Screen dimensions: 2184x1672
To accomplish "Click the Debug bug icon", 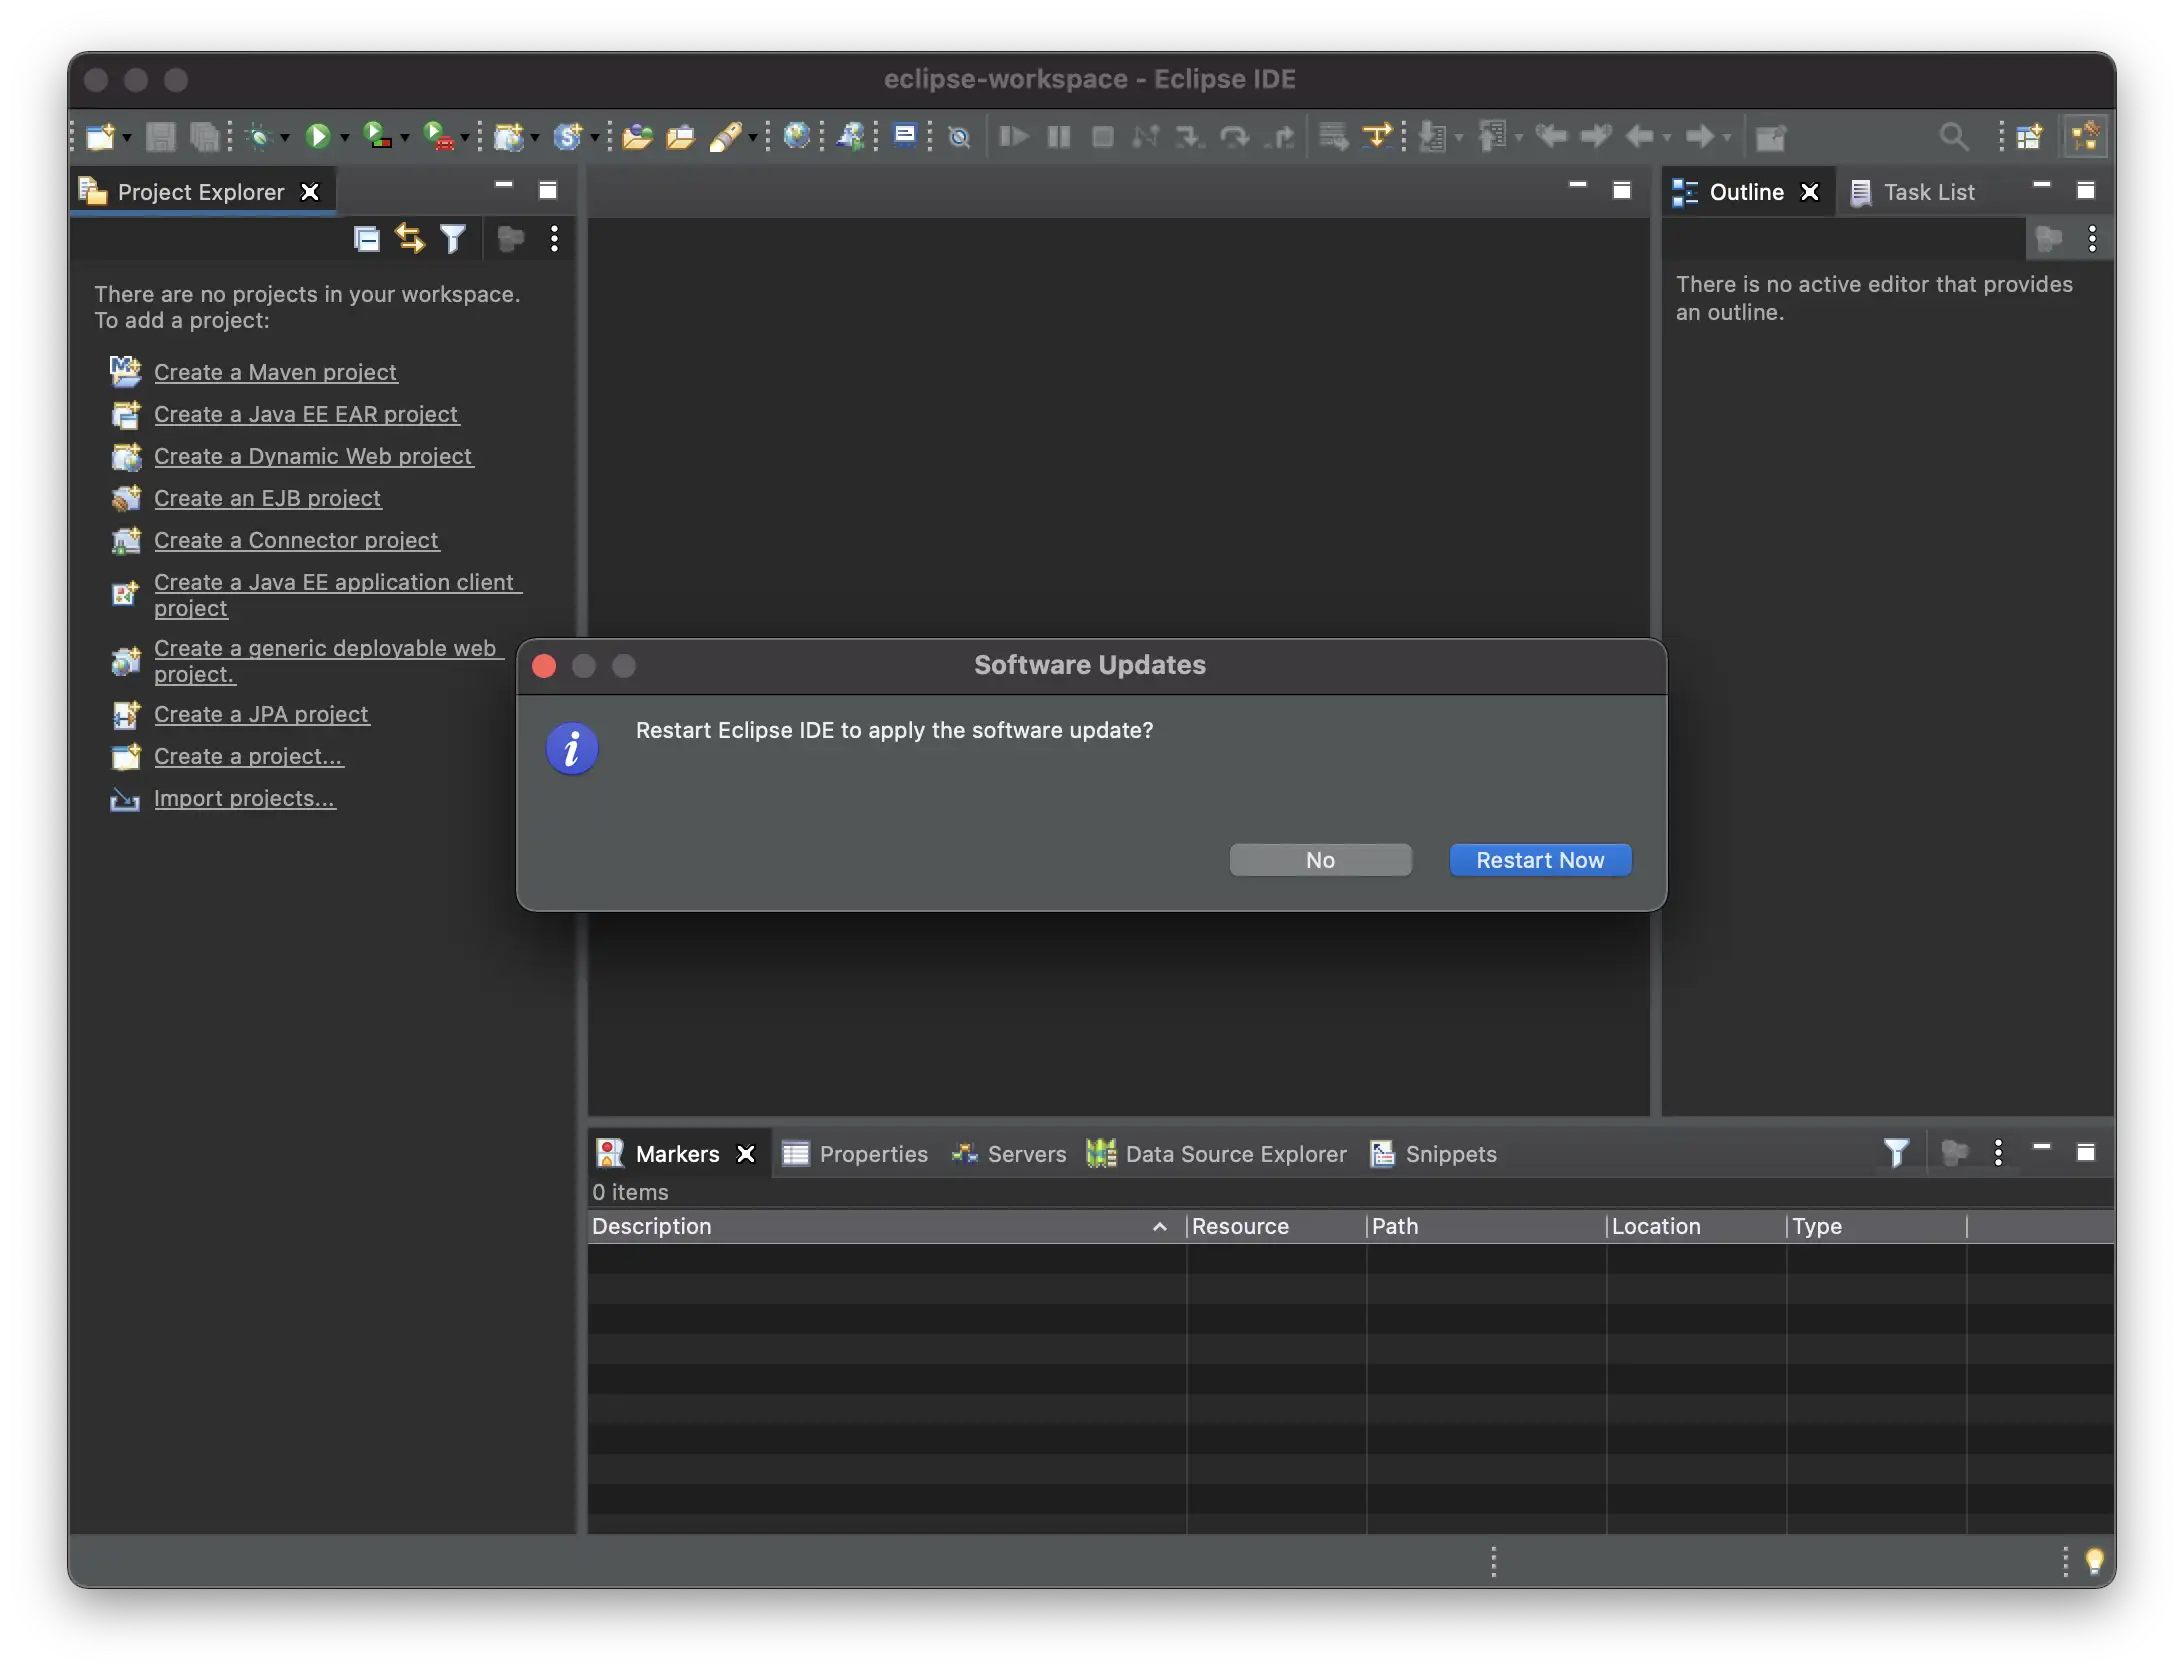I will (260, 136).
